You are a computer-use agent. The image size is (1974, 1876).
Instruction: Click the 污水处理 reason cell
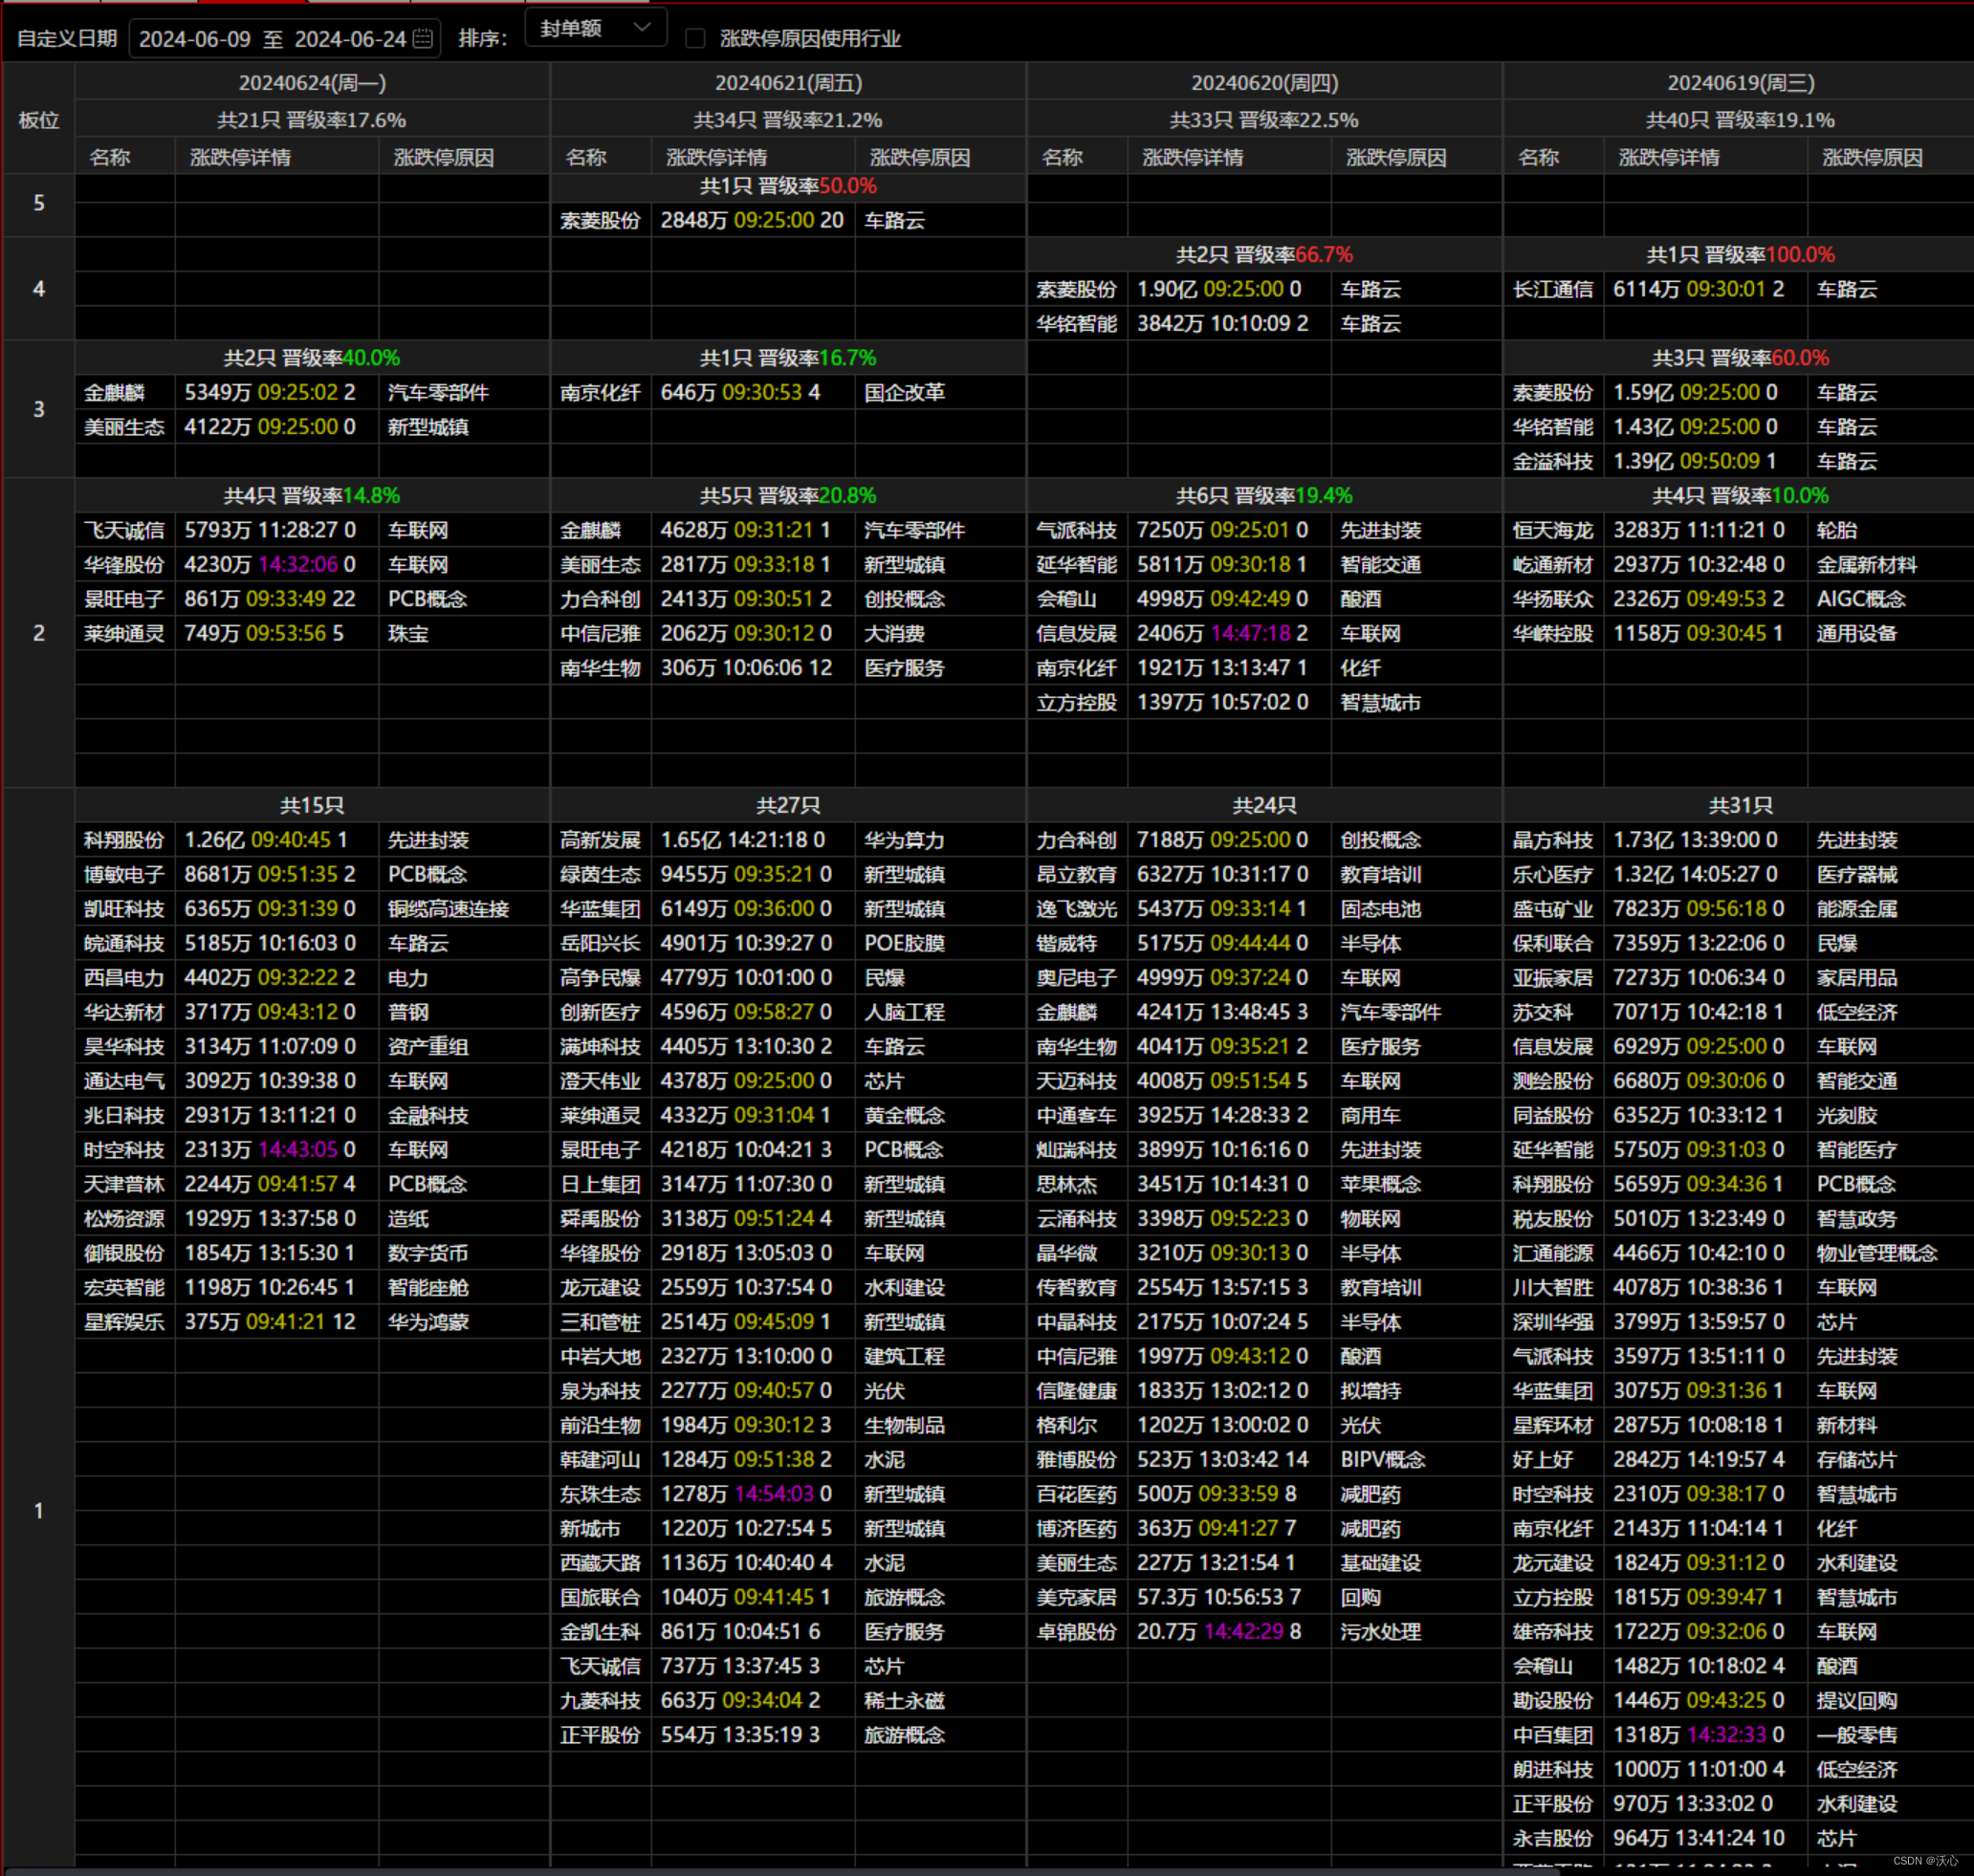pos(1380,1632)
